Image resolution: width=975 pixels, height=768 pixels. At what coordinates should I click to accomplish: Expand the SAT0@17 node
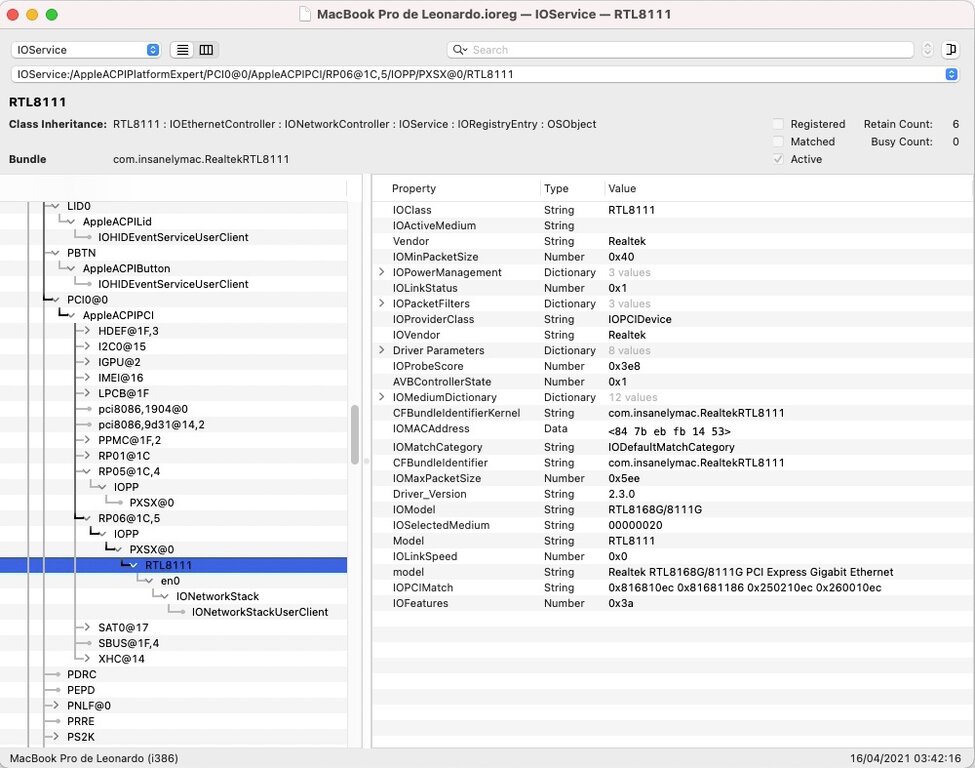tap(87, 627)
